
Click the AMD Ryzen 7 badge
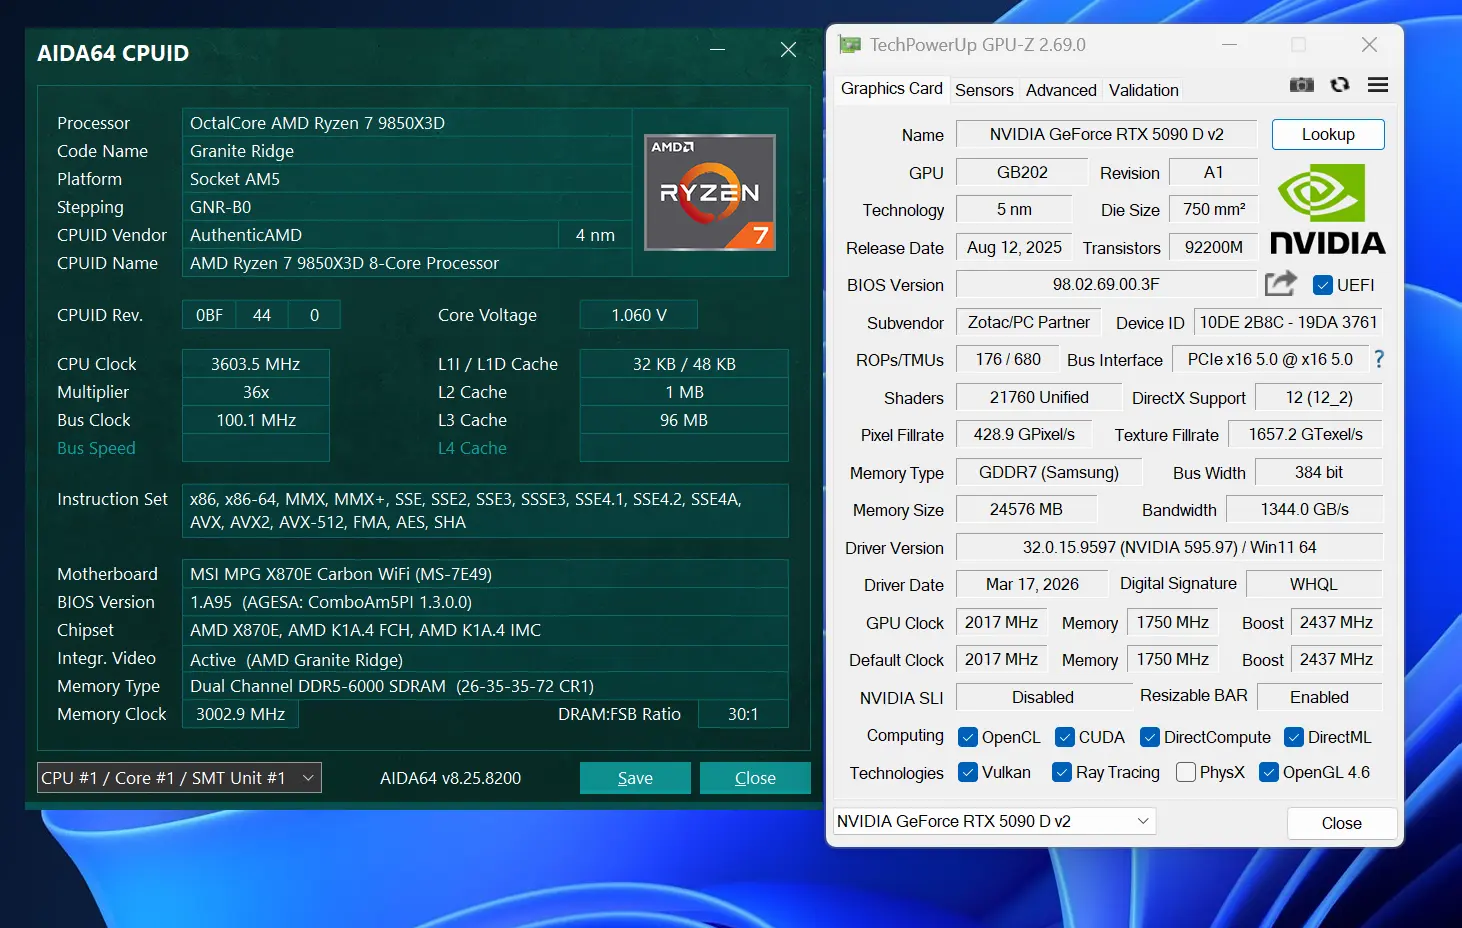710,193
